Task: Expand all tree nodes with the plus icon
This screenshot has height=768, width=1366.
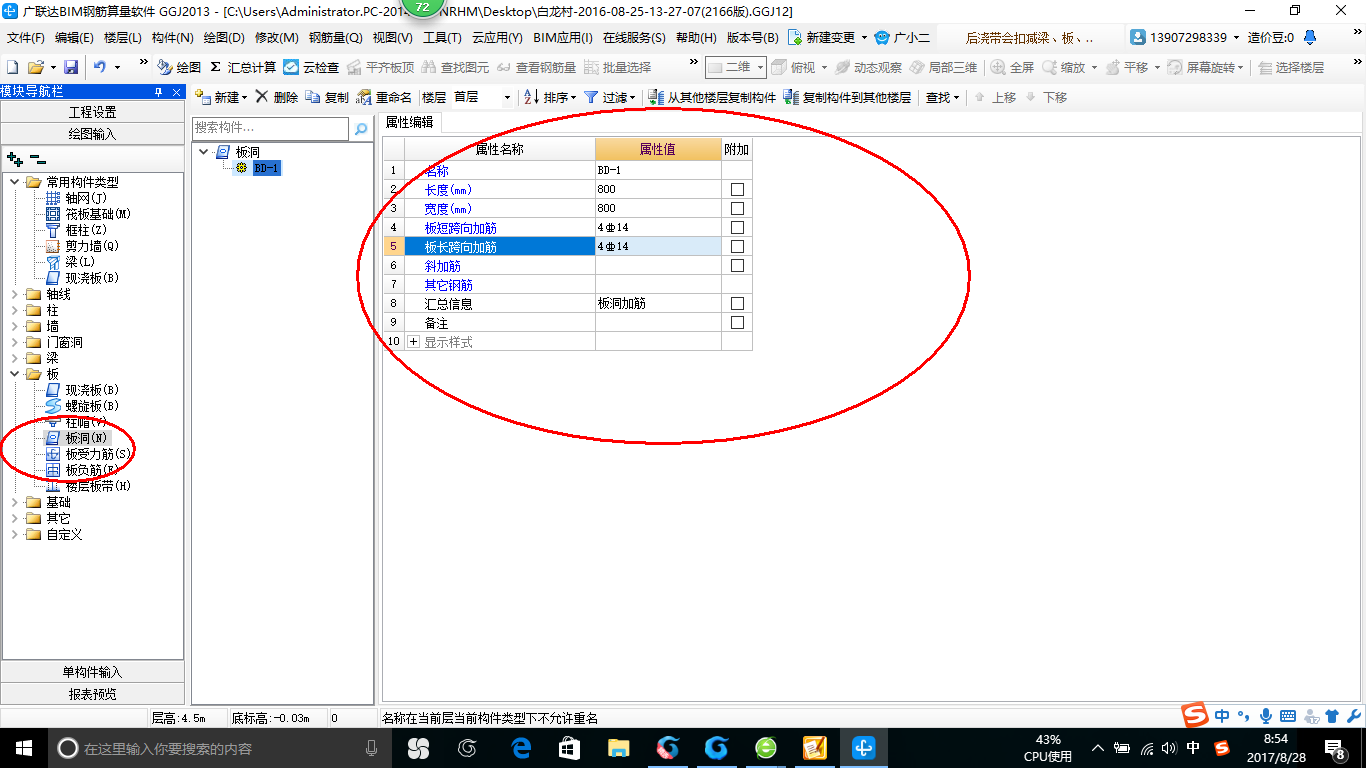Action: click(x=15, y=158)
